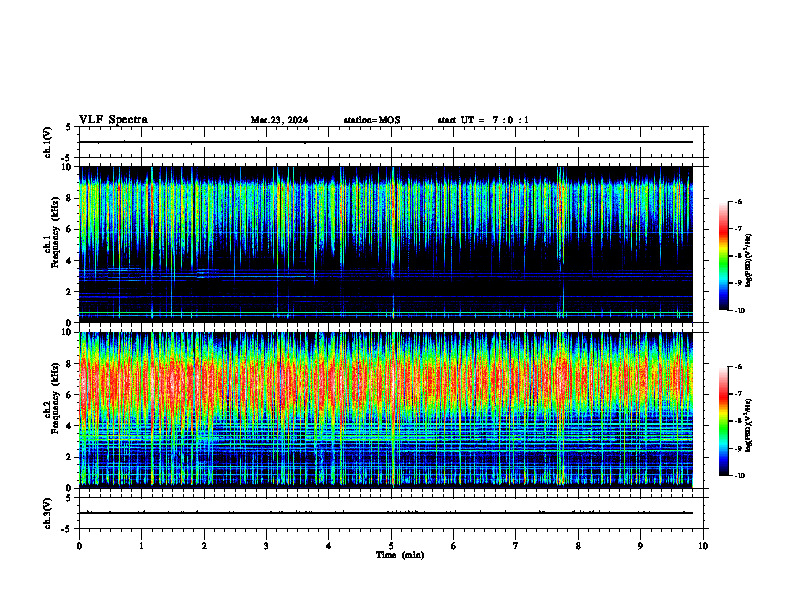Click time axis tick label "1"
Screen dimensions: 792x612
141,546
